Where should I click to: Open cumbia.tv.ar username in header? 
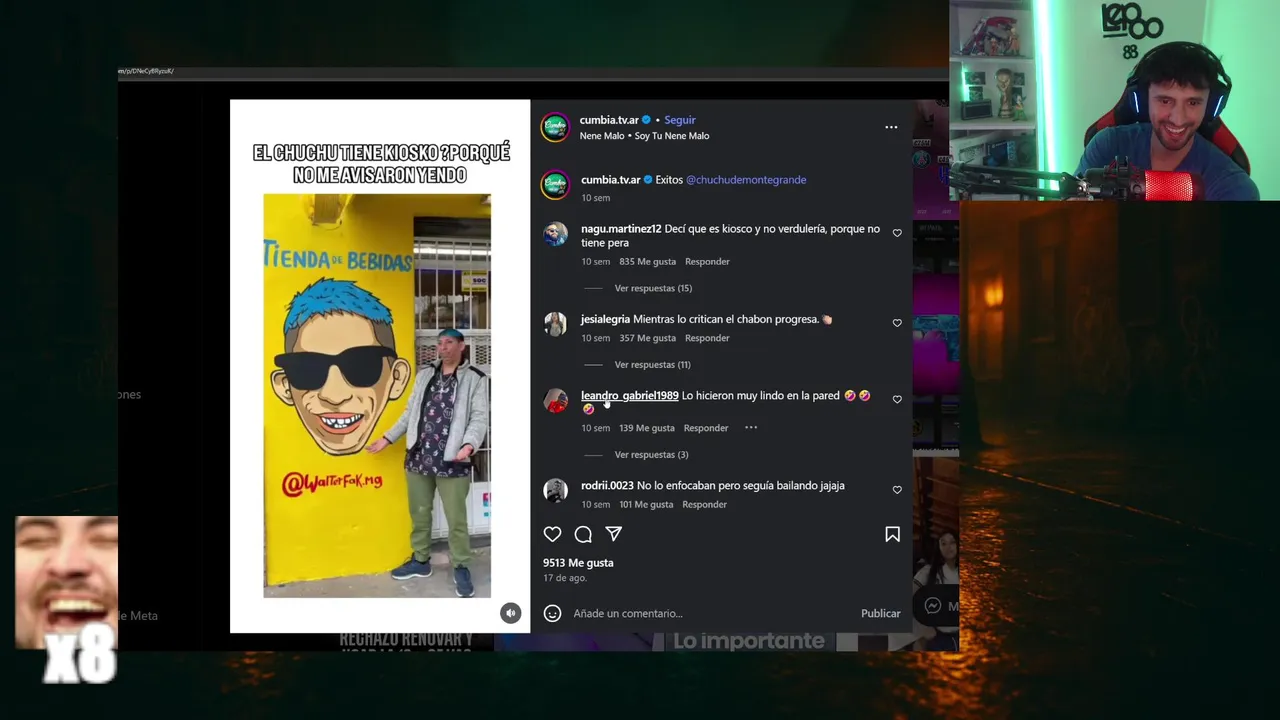(609, 120)
